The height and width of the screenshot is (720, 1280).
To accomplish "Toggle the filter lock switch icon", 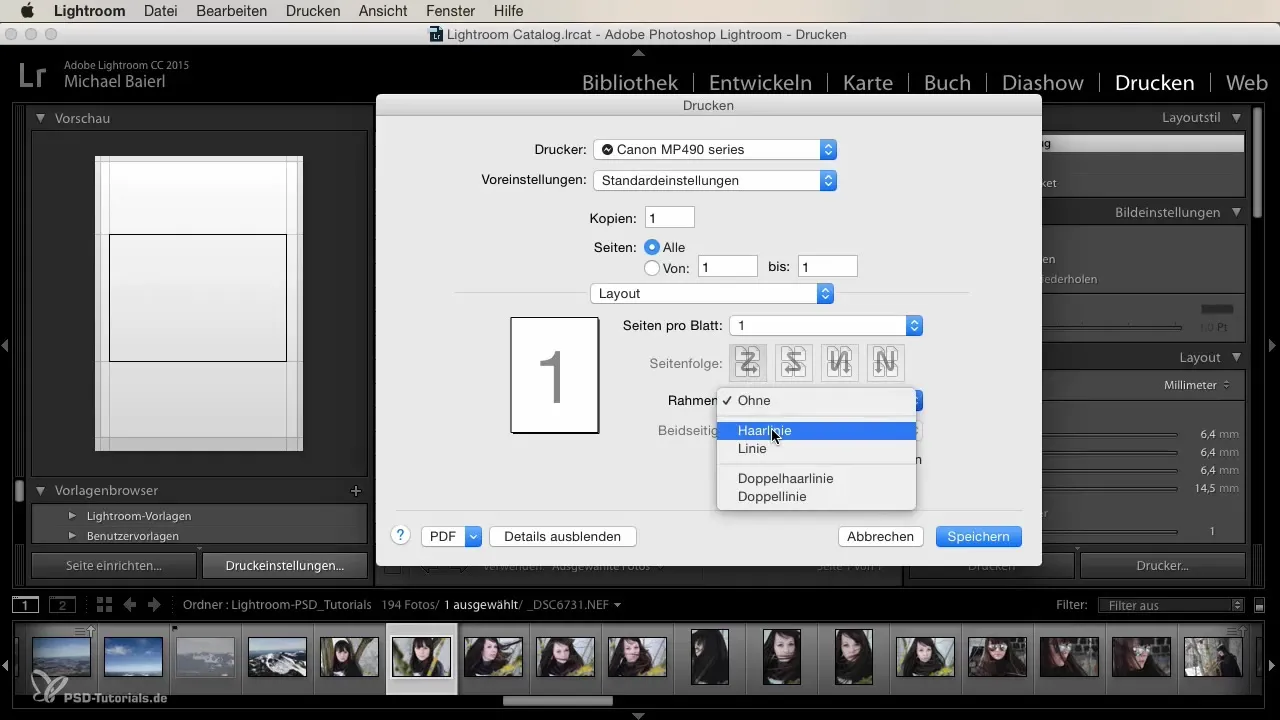I will click(x=1259, y=605).
